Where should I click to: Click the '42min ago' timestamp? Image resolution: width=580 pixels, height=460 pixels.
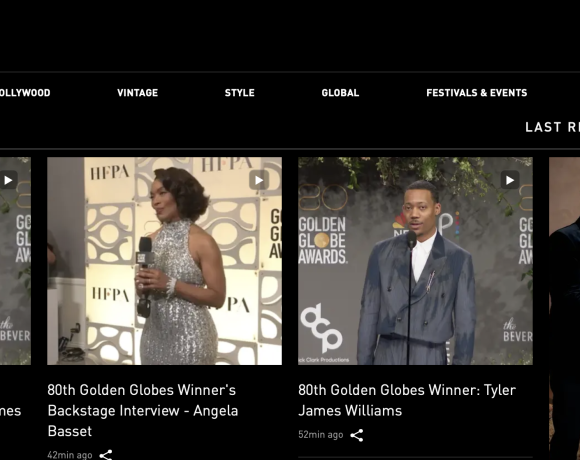pyautogui.click(x=70, y=455)
